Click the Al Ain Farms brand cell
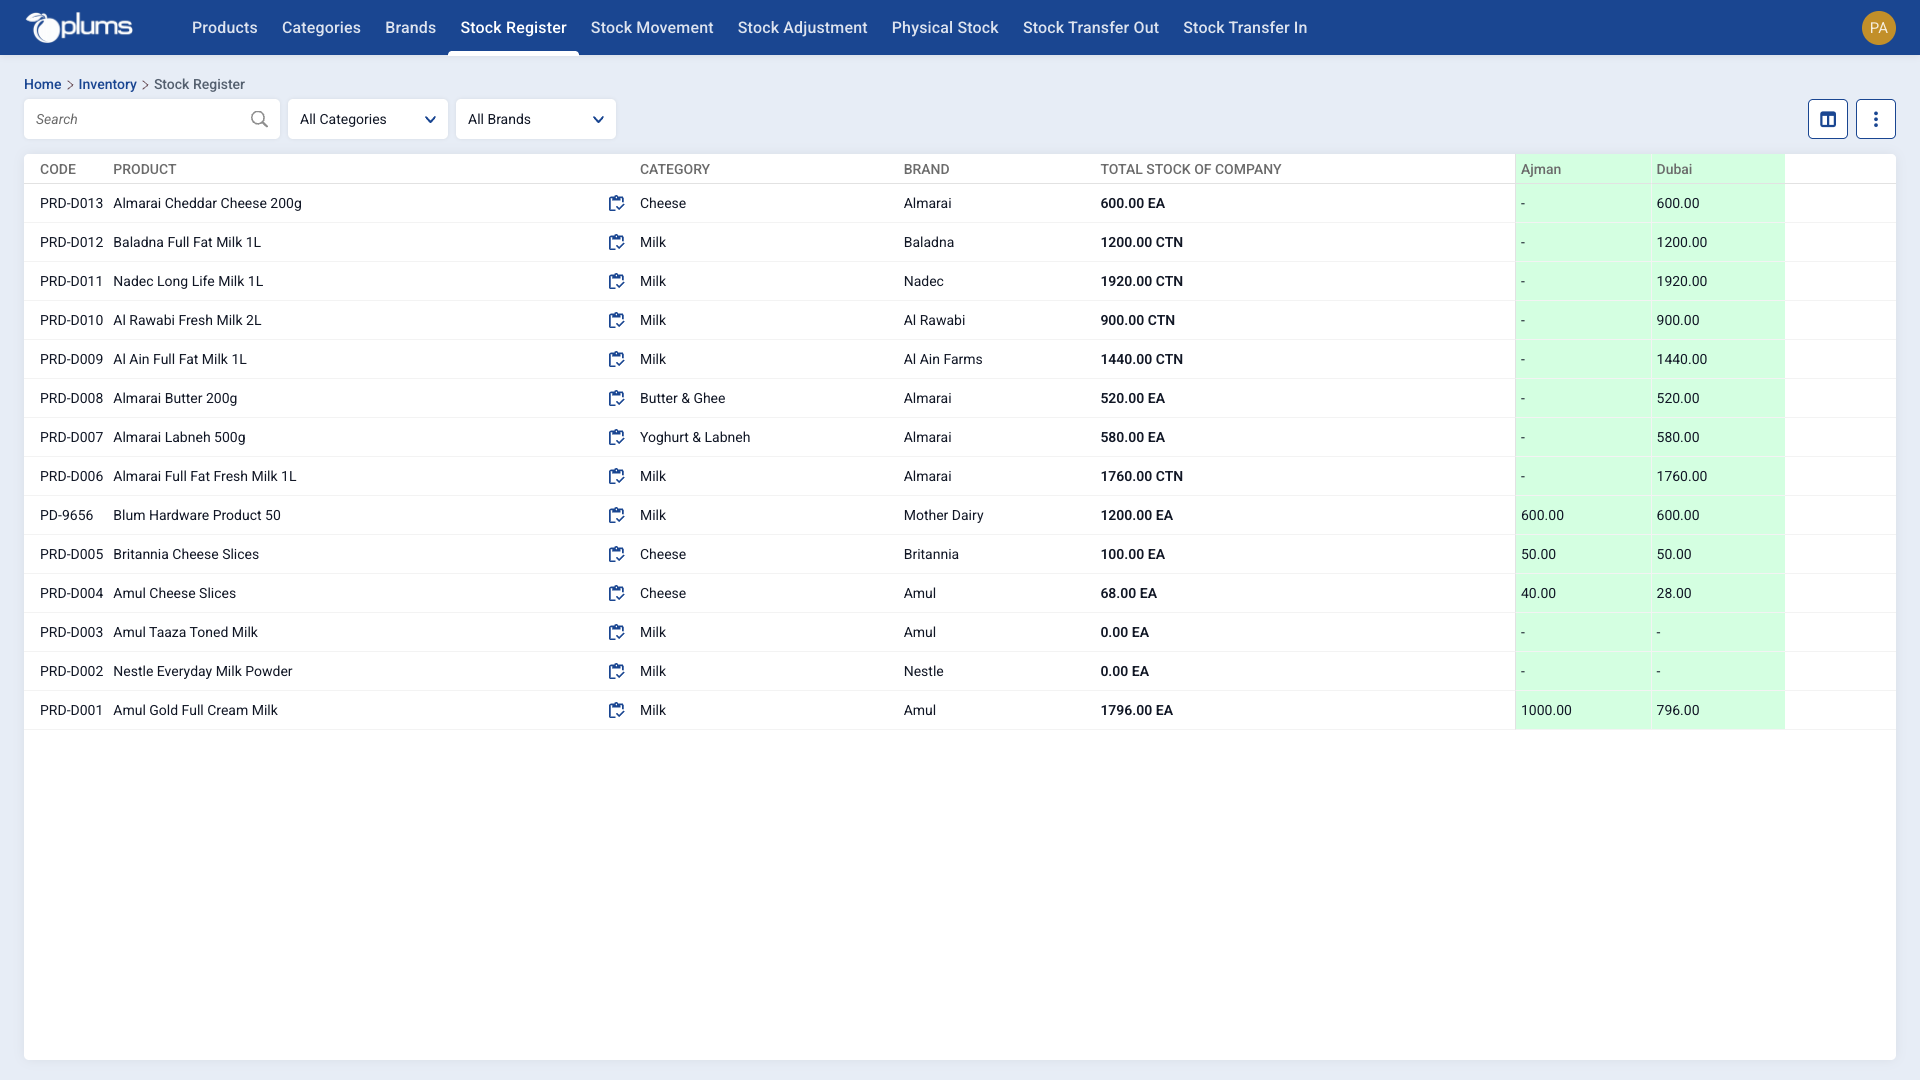 pos(943,359)
